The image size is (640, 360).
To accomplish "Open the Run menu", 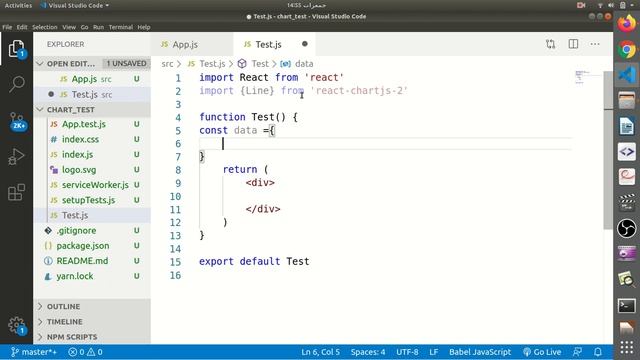I will (x=98, y=27).
